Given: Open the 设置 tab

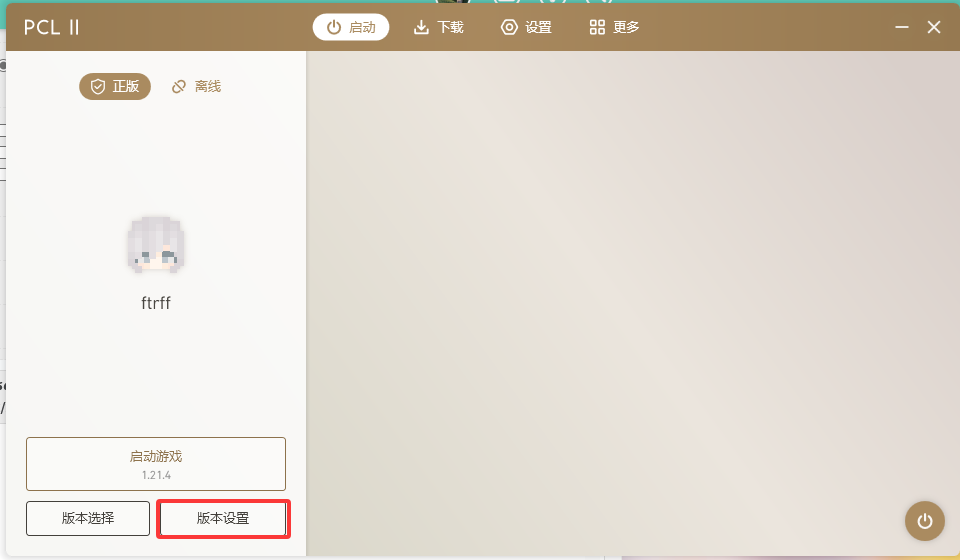Looking at the screenshot, I should [x=527, y=27].
